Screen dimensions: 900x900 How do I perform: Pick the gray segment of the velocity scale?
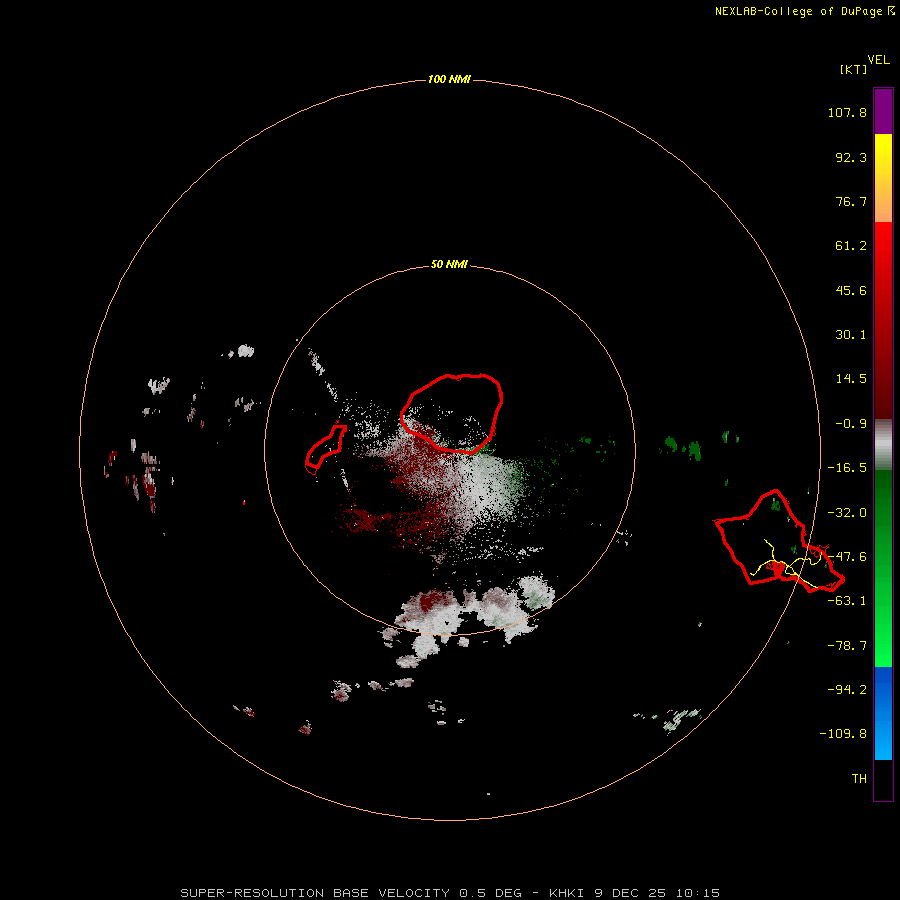tap(883, 445)
